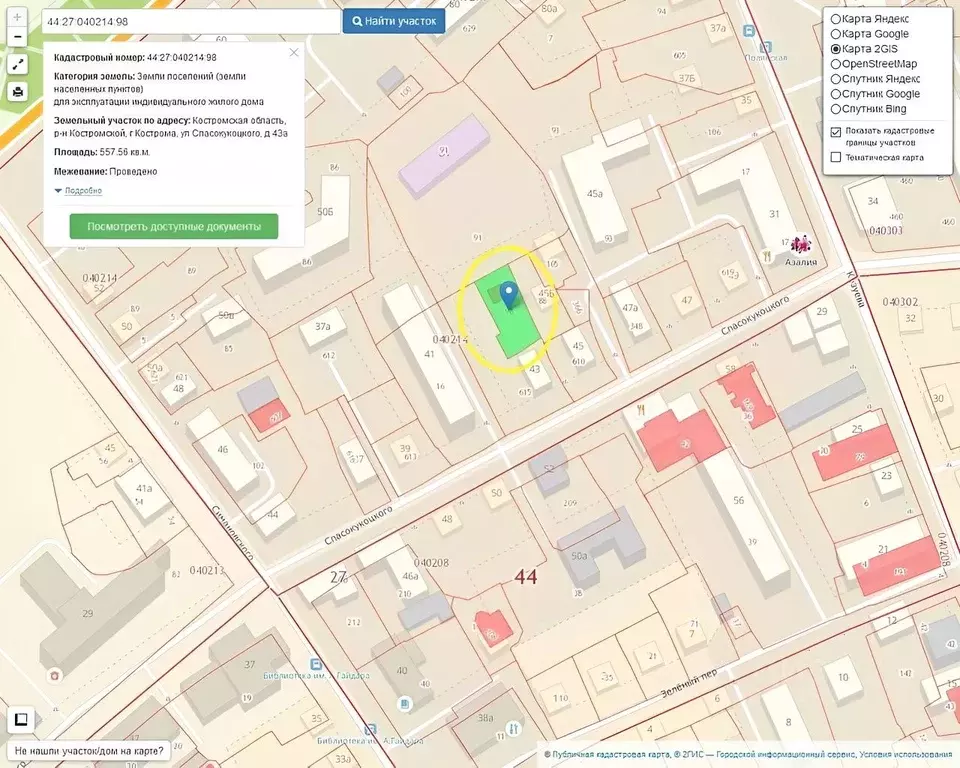Expand the Подробно details section

[x=82, y=190]
